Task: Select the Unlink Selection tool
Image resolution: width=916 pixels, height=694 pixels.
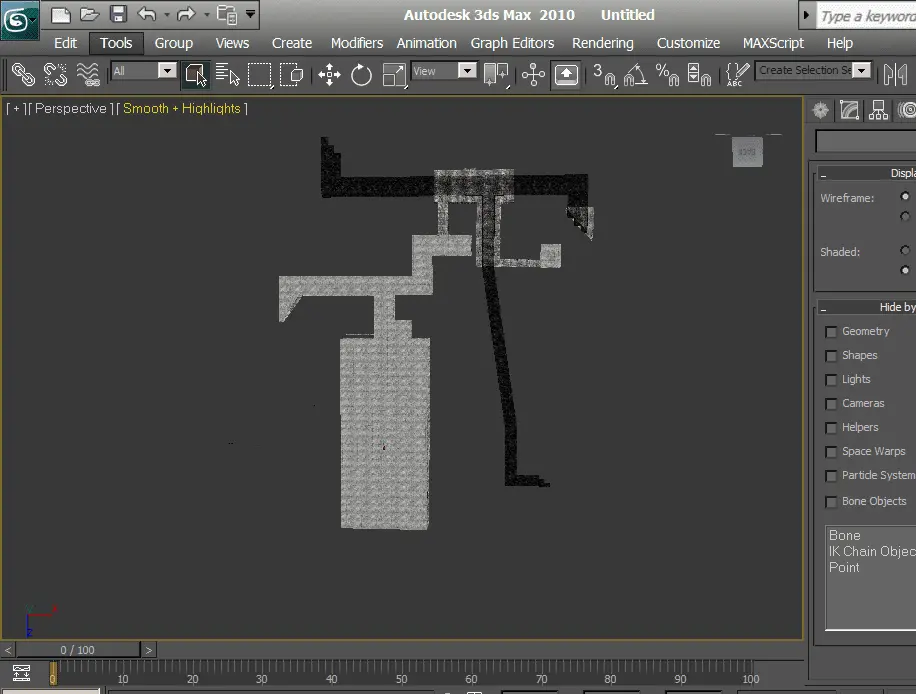Action: [x=55, y=75]
